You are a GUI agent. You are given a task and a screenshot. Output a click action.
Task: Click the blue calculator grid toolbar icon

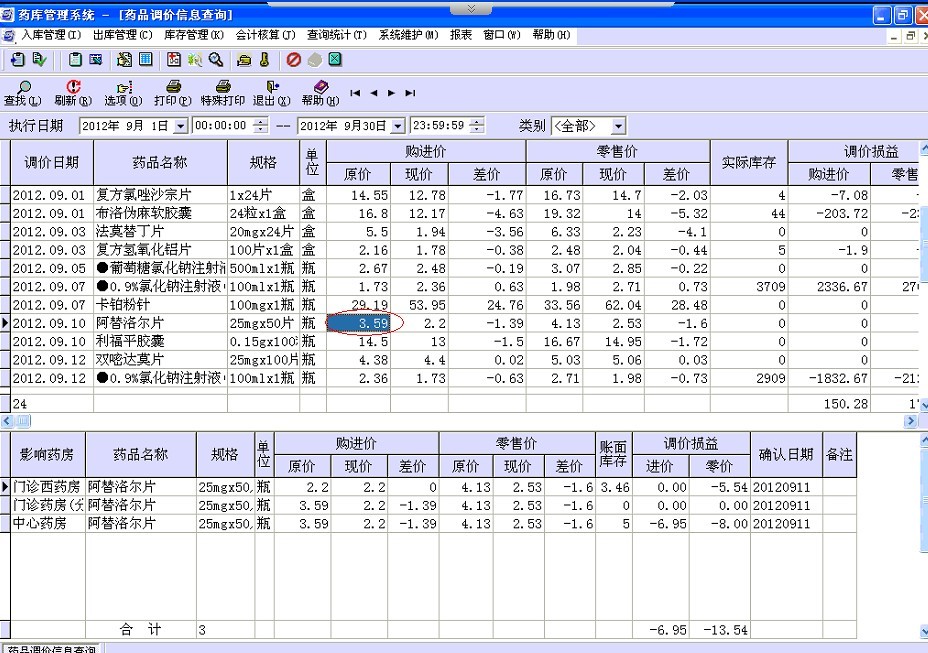click(x=146, y=59)
